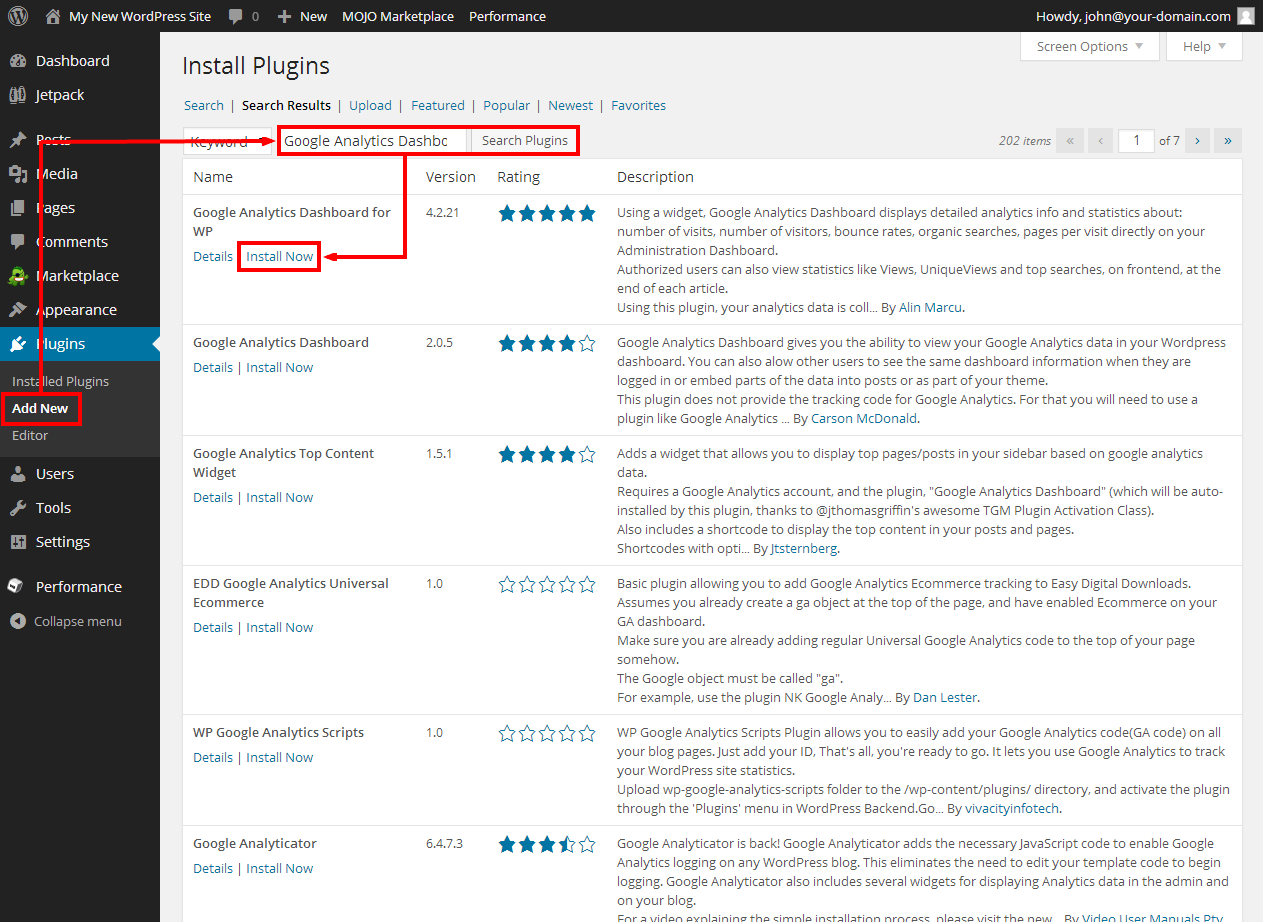The height and width of the screenshot is (922, 1263).
Task: Go to the next results page
Action: tap(1197, 141)
